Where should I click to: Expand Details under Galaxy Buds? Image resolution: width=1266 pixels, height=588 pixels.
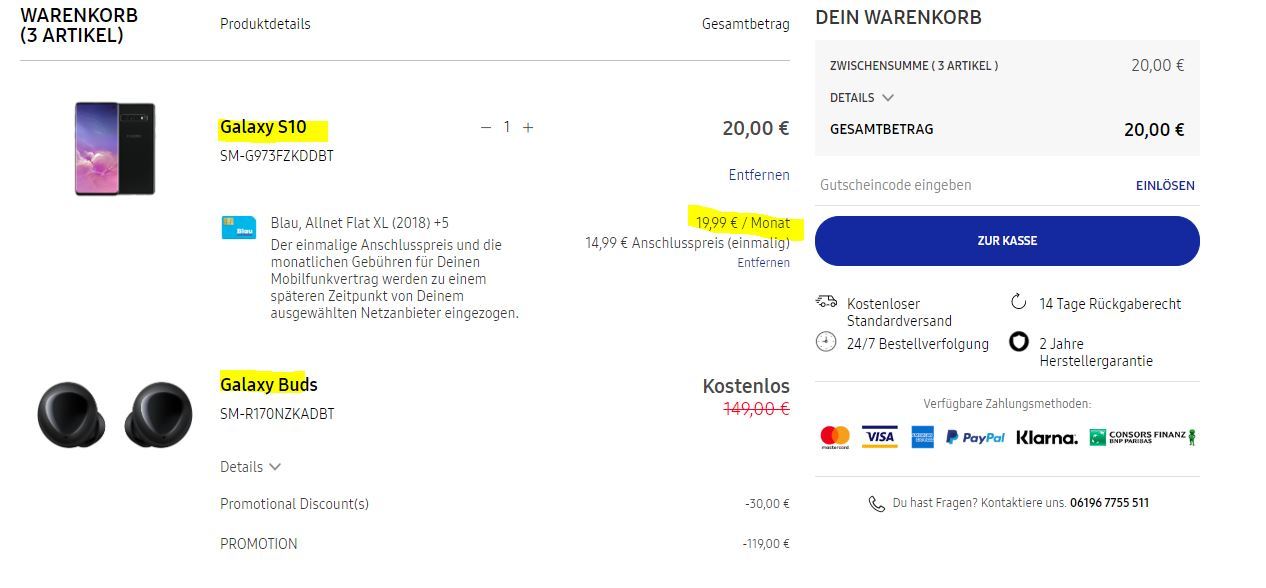(x=251, y=467)
